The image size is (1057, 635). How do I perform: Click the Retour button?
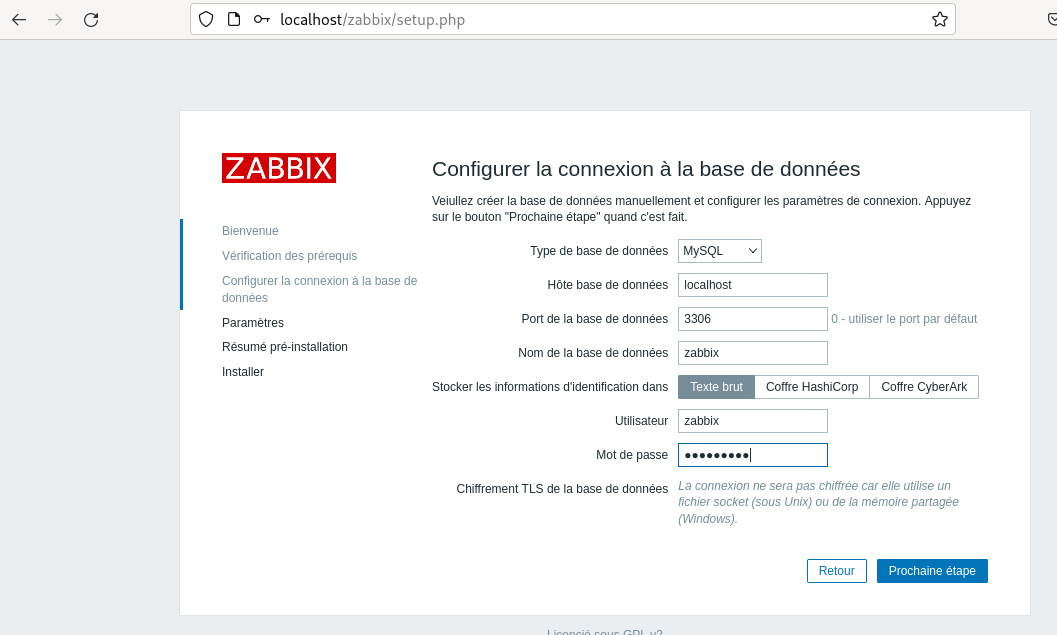click(836, 571)
